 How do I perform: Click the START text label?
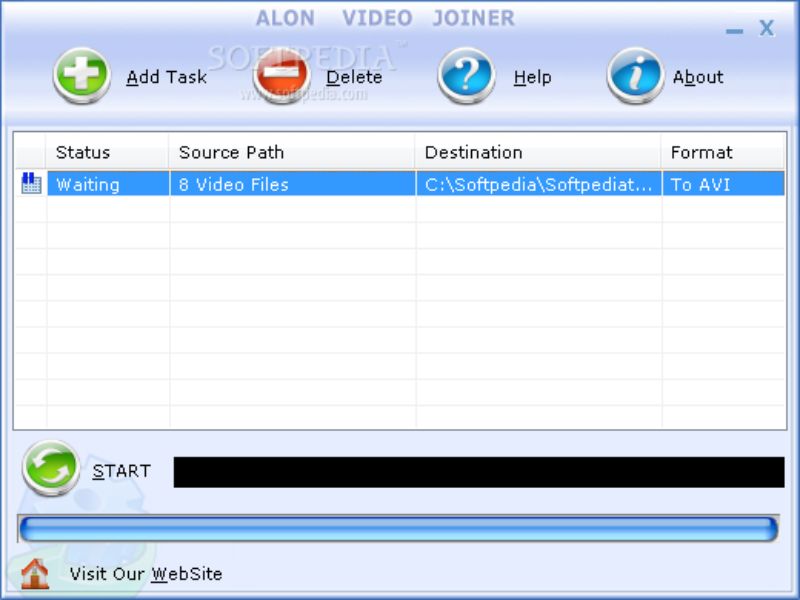(121, 471)
